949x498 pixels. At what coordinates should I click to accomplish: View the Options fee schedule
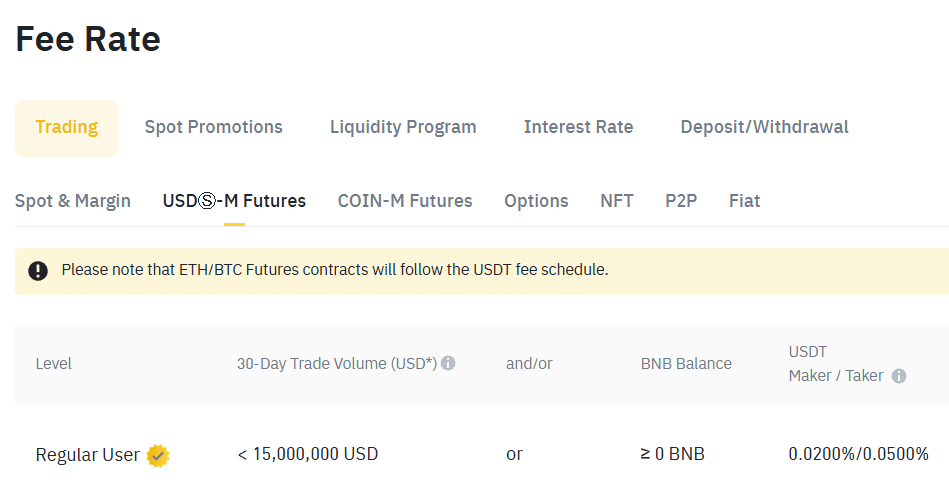coord(536,201)
